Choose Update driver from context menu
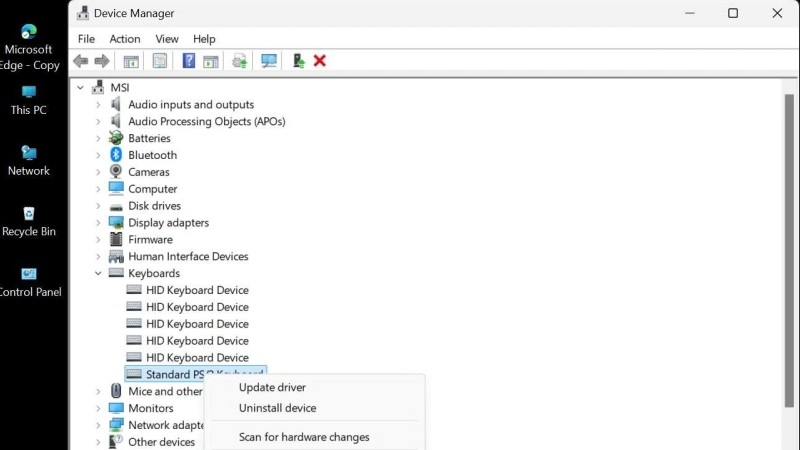The width and height of the screenshot is (800, 450). (x=272, y=387)
